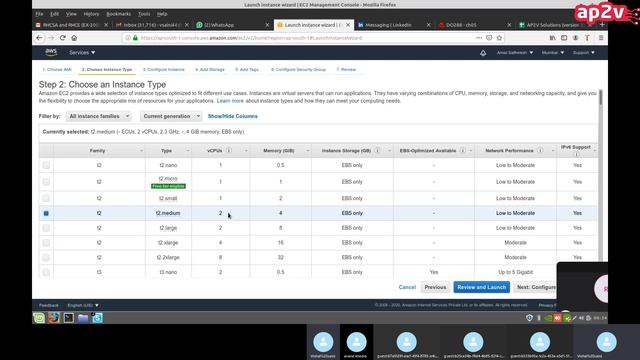Image resolution: width=640 pixels, height=360 pixels.
Task: Open the page actions three-dot menu
Action: tap(479, 38)
